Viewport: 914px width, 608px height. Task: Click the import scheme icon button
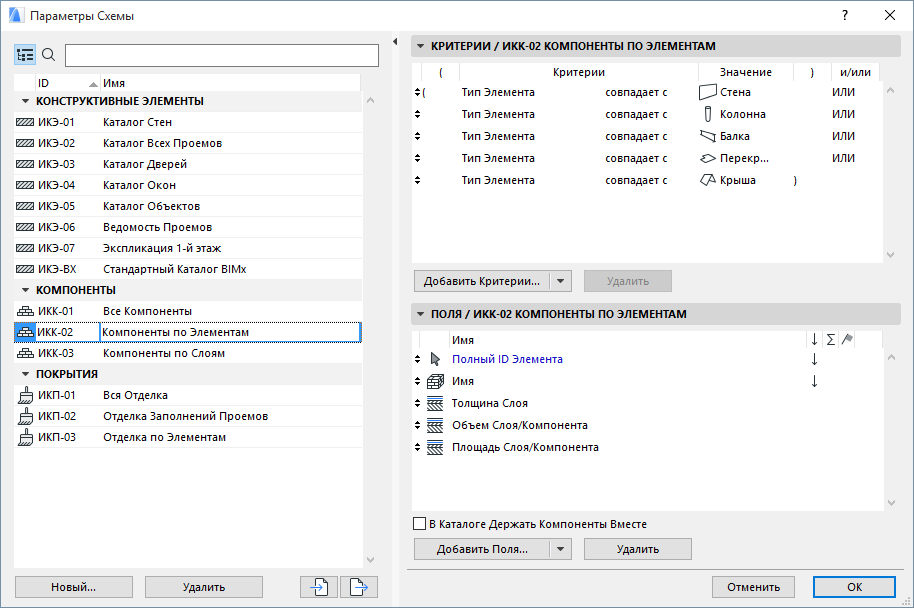click(319, 587)
